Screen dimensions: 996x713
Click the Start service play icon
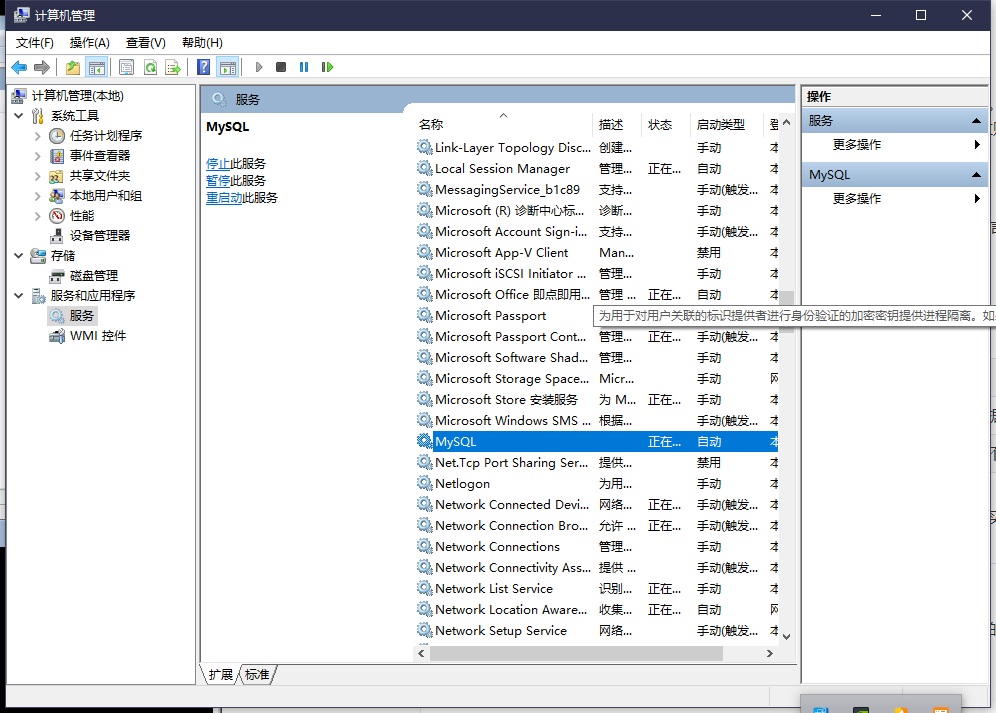pos(259,67)
